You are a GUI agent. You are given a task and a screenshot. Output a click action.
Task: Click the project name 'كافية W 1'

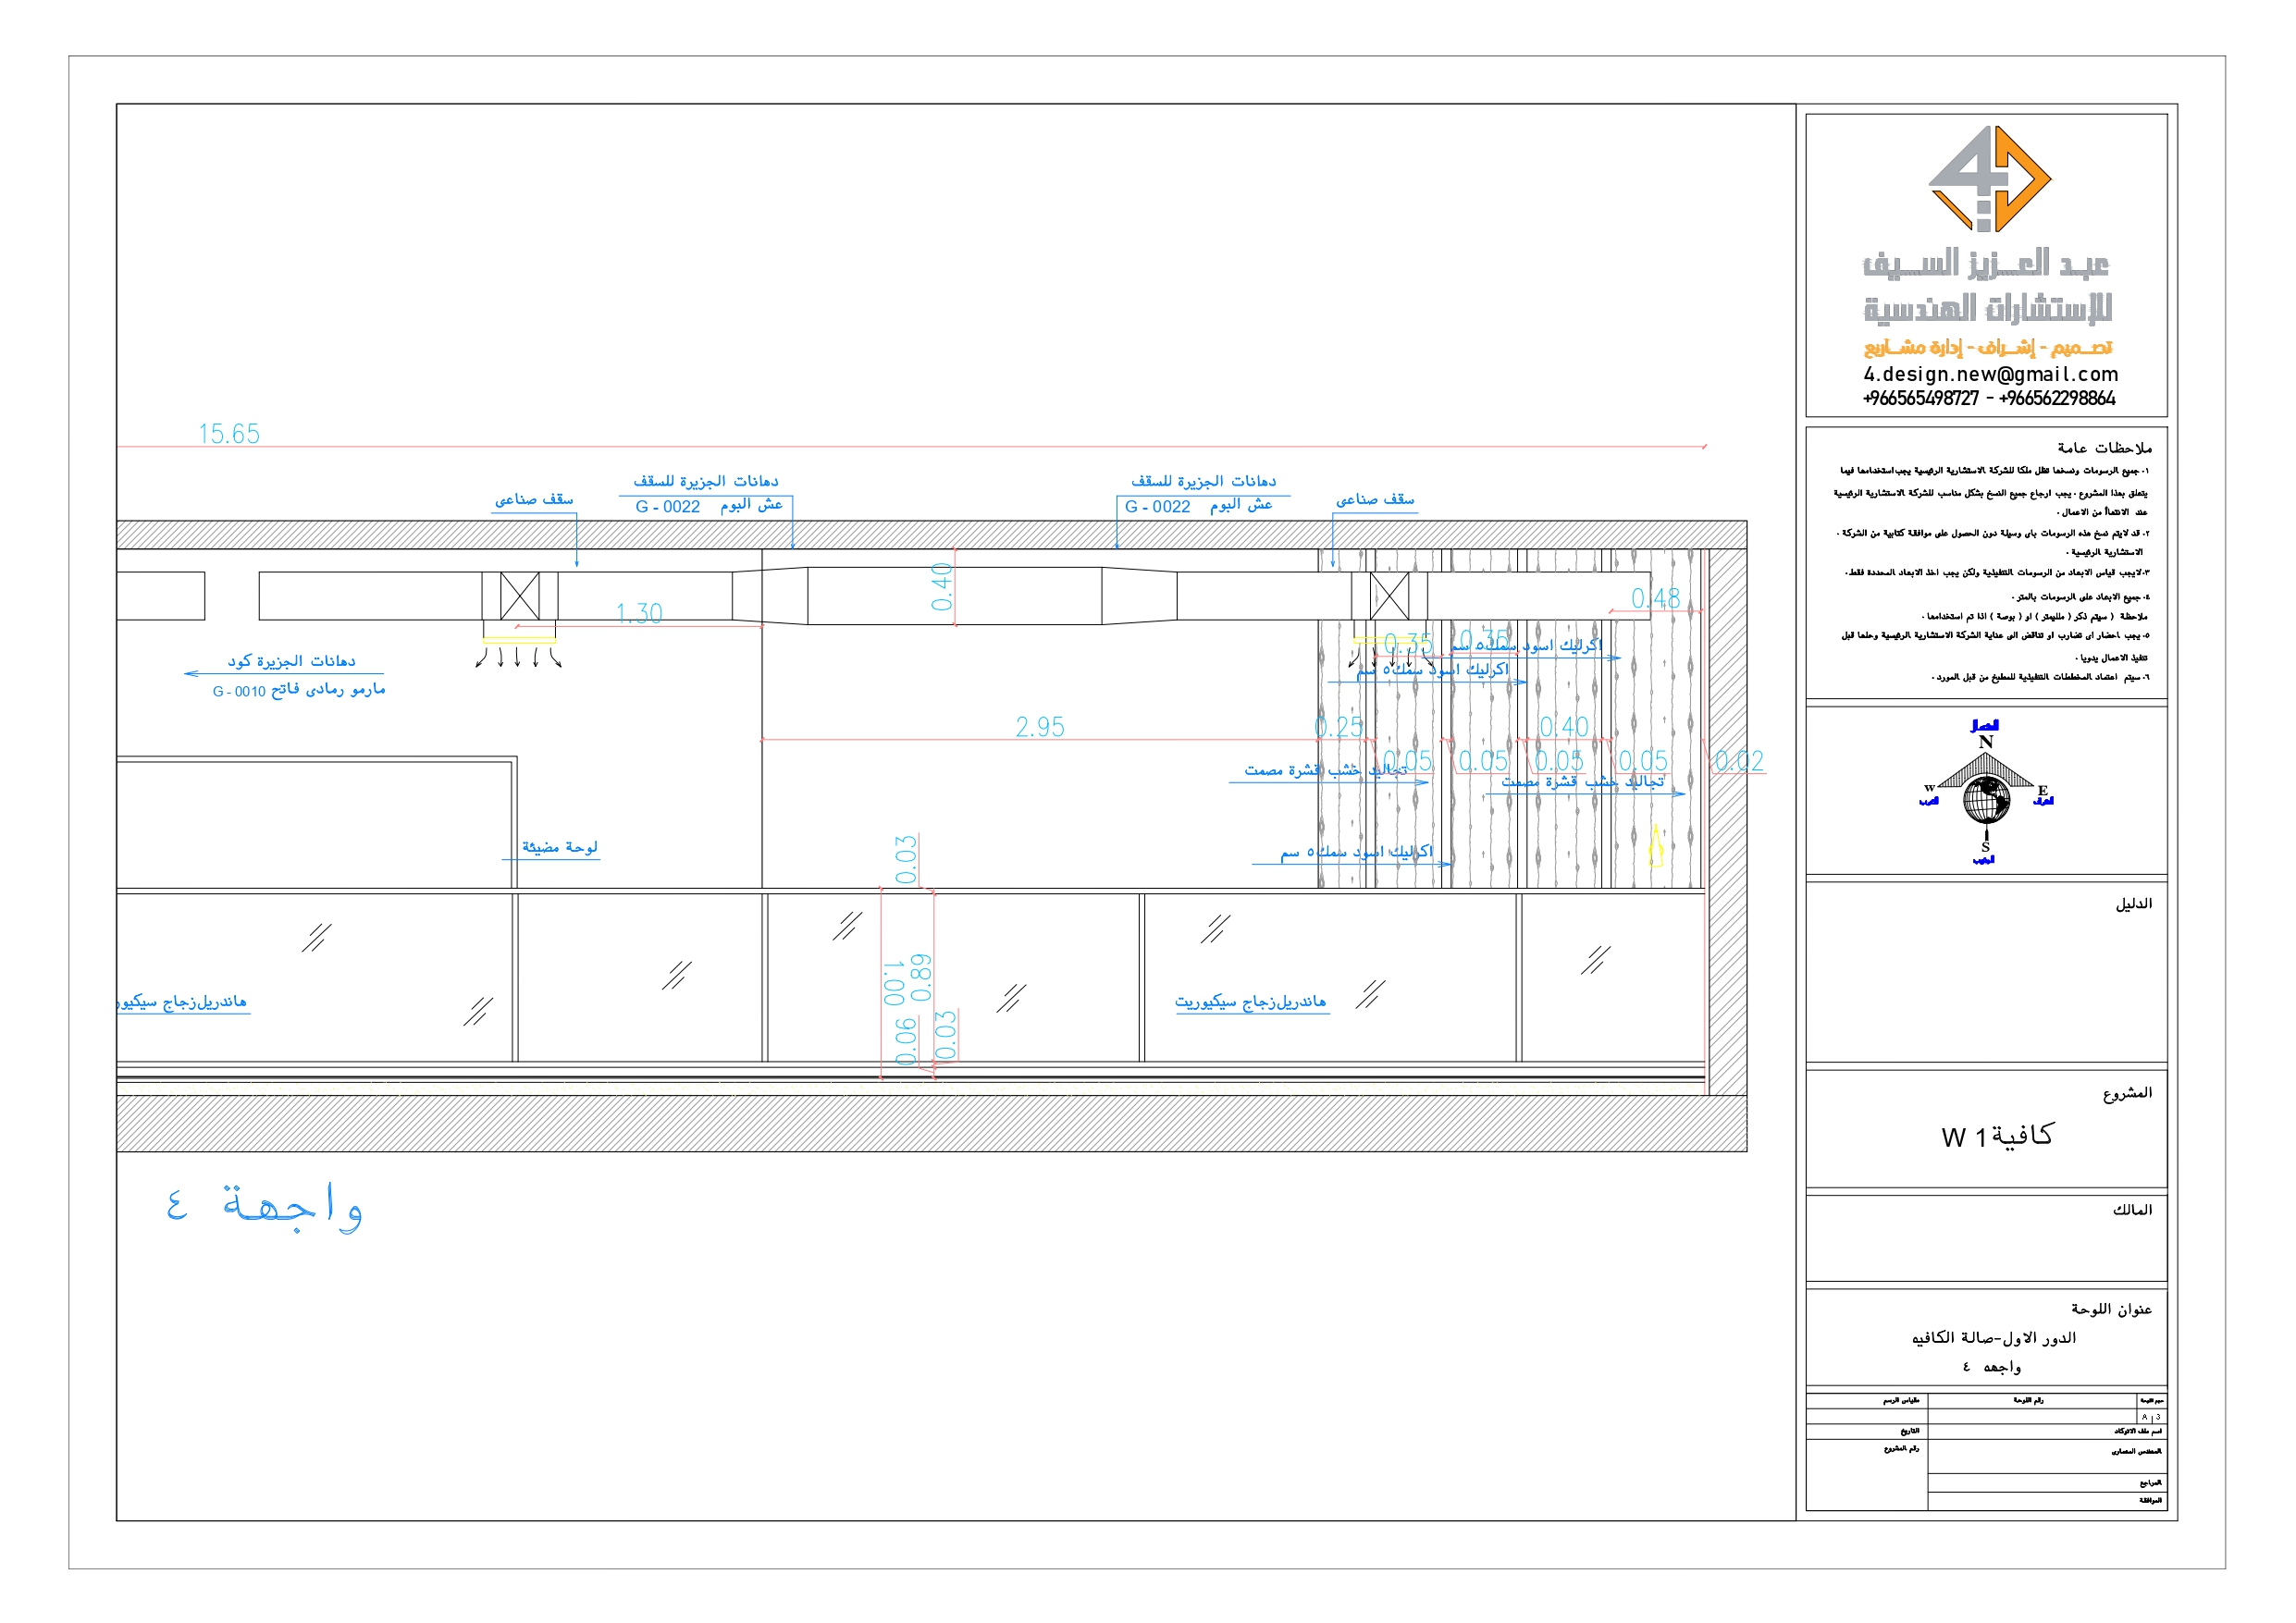[x=1997, y=1136]
